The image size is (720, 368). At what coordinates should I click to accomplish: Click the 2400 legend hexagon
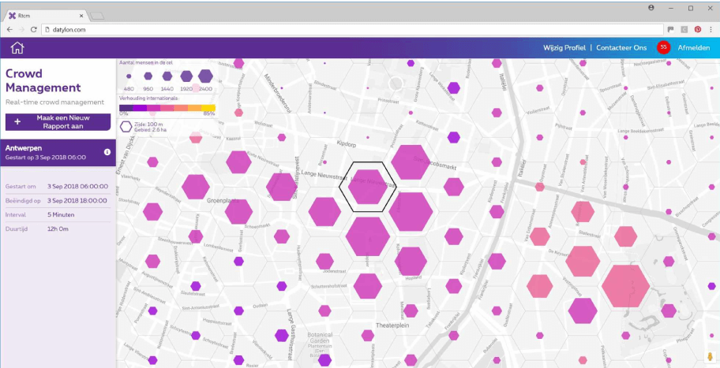pyautogui.click(x=206, y=76)
